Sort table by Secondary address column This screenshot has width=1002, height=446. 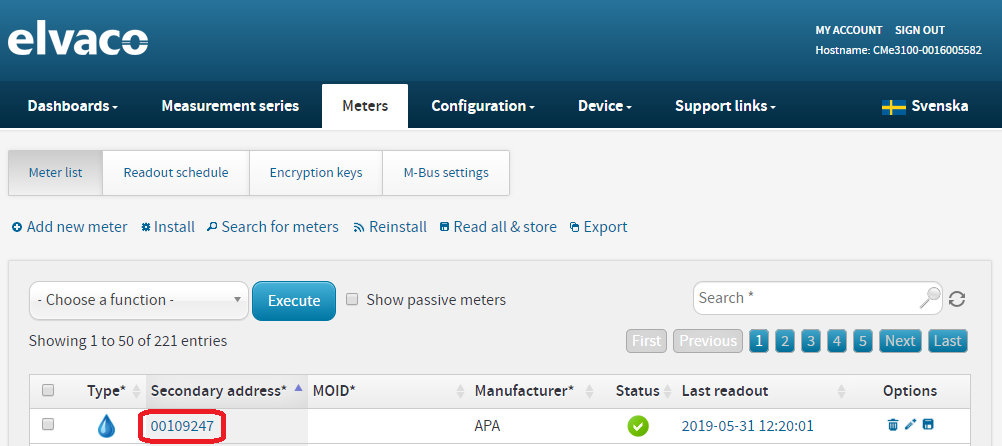click(x=218, y=391)
